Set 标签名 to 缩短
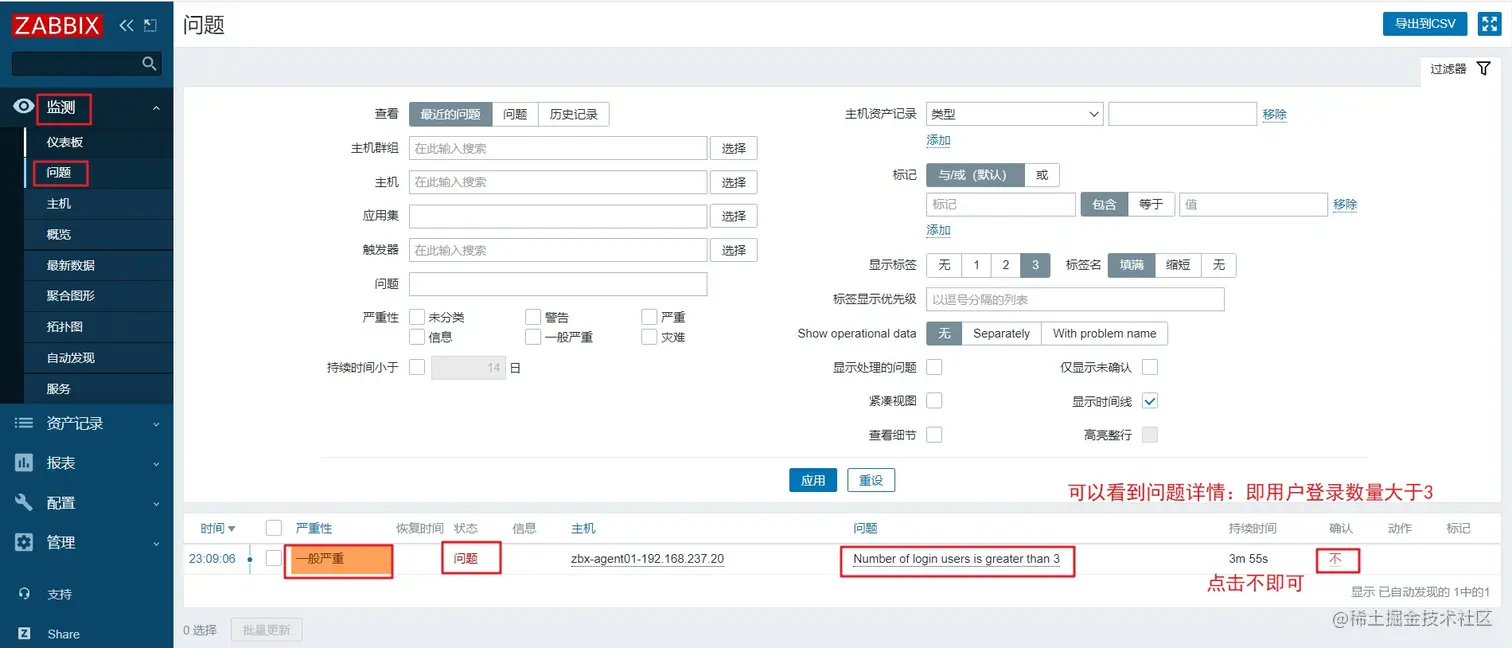The width and height of the screenshot is (1512, 648). 1178,265
